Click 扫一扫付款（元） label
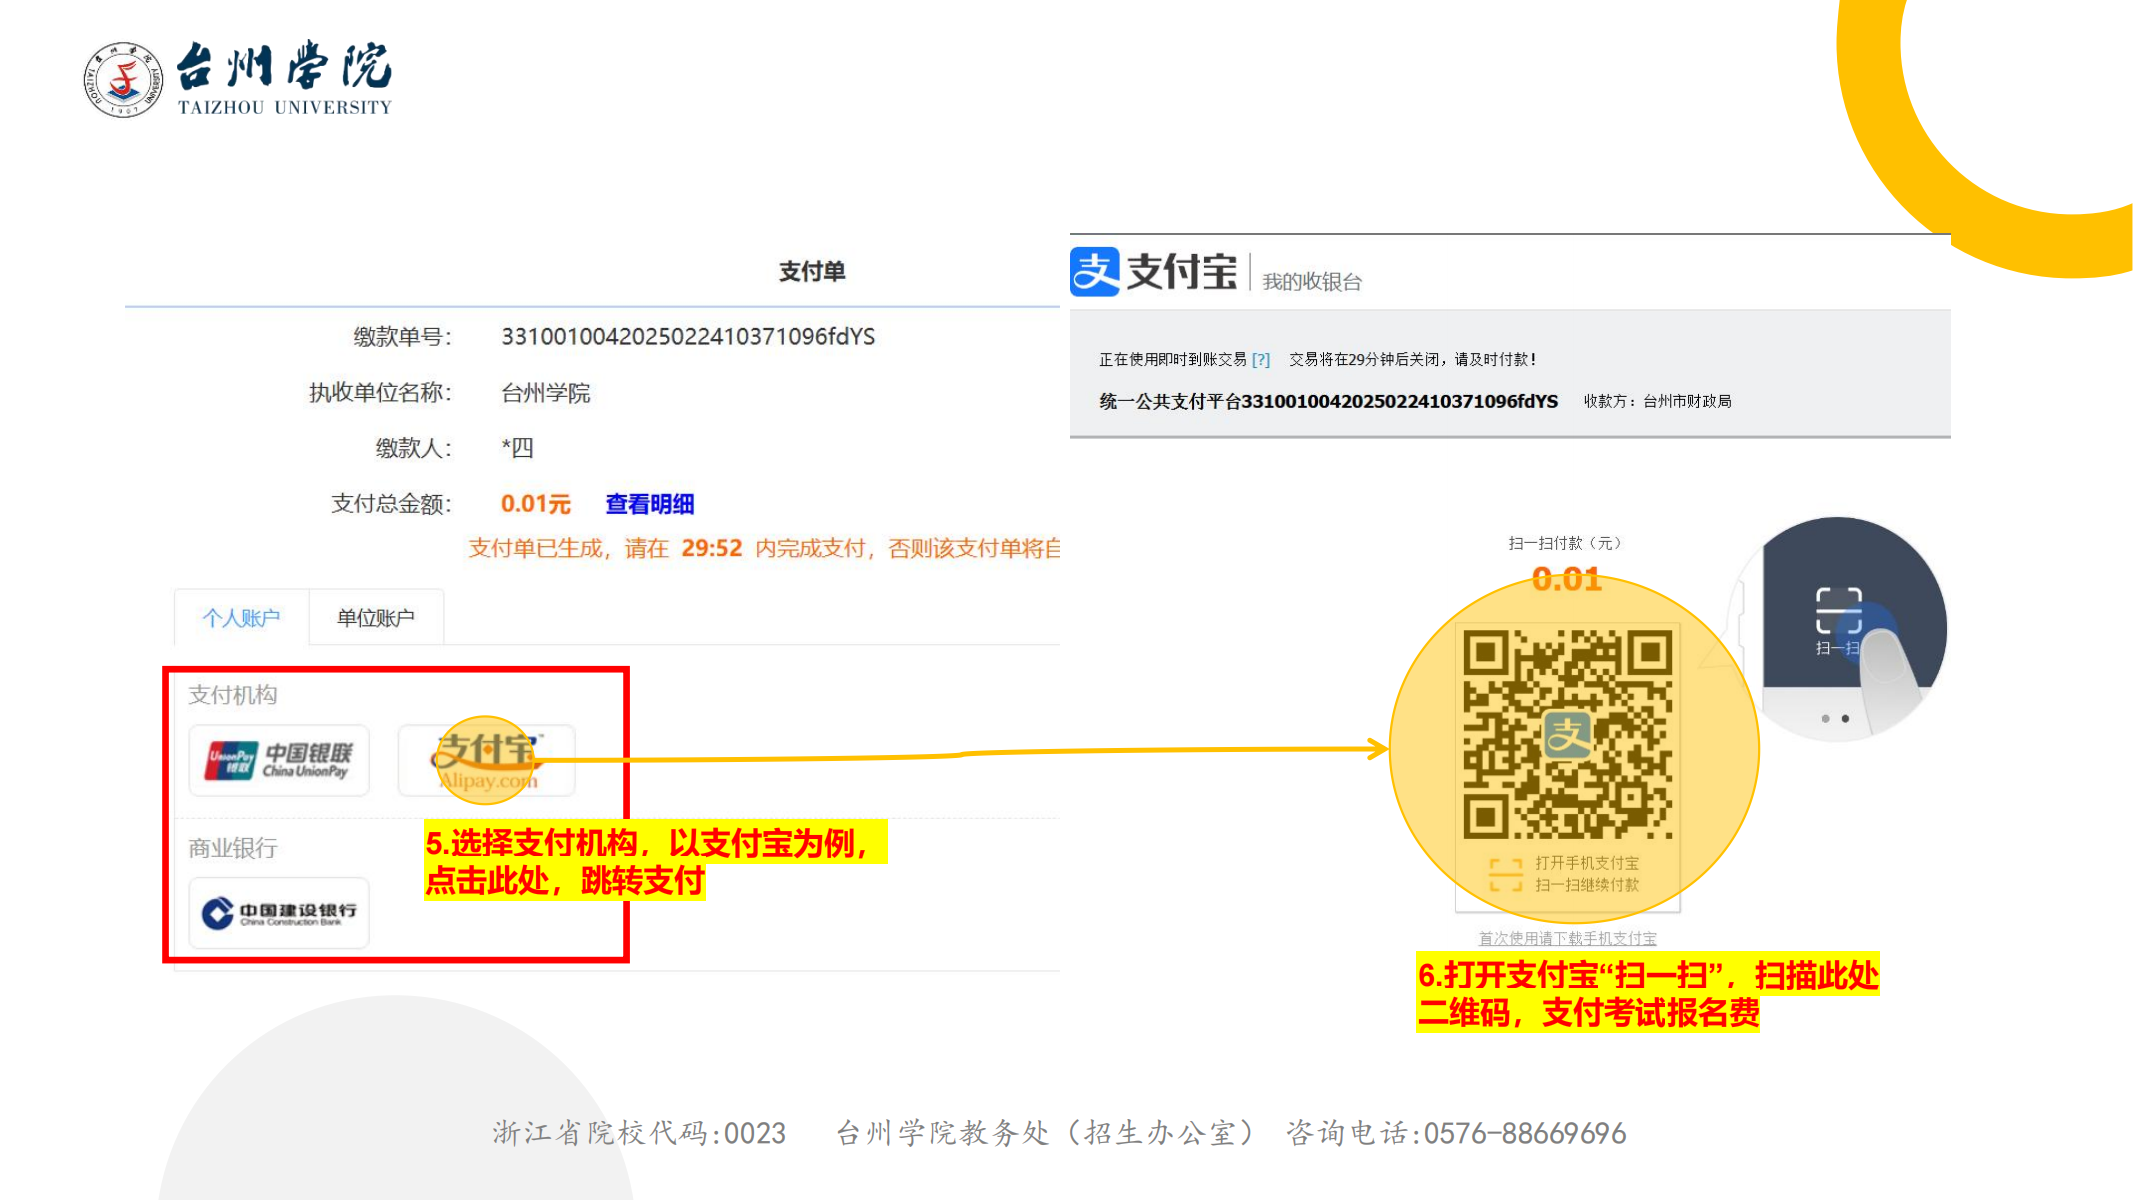2133x1200 pixels. (x=1565, y=543)
